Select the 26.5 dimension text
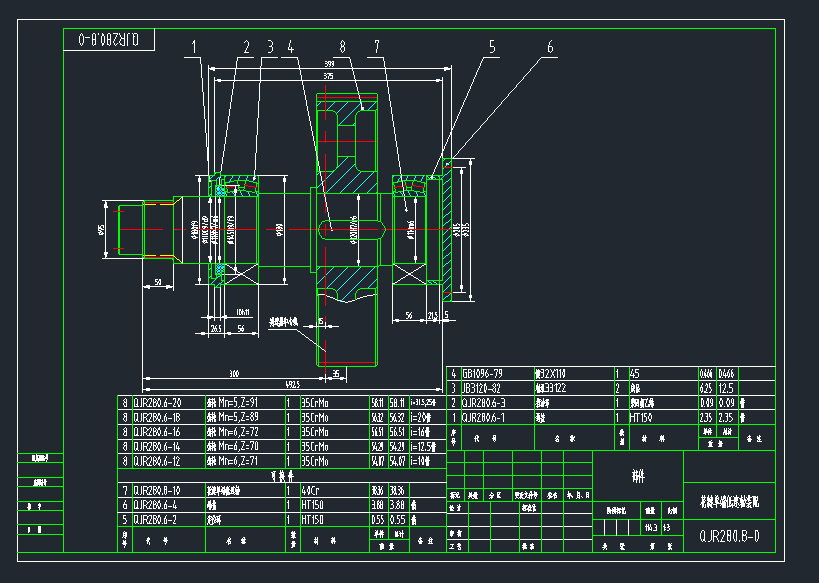819x583 pixels. pyautogui.click(x=216, y=329)
